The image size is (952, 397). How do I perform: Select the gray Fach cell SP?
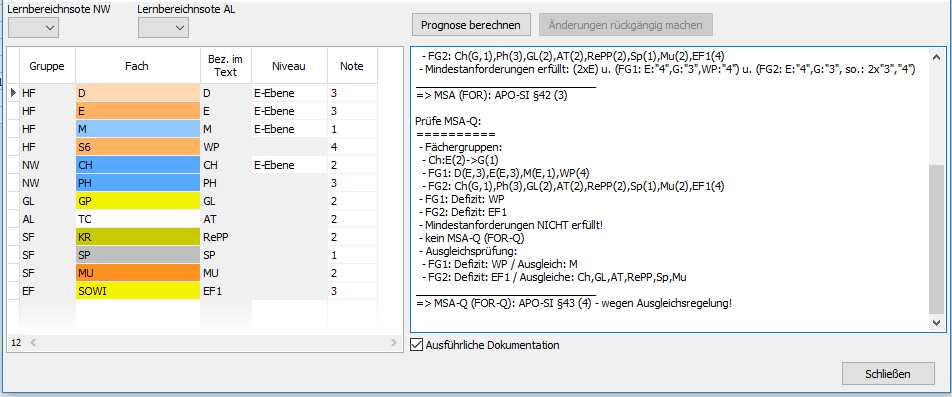(x=138, y=254)
